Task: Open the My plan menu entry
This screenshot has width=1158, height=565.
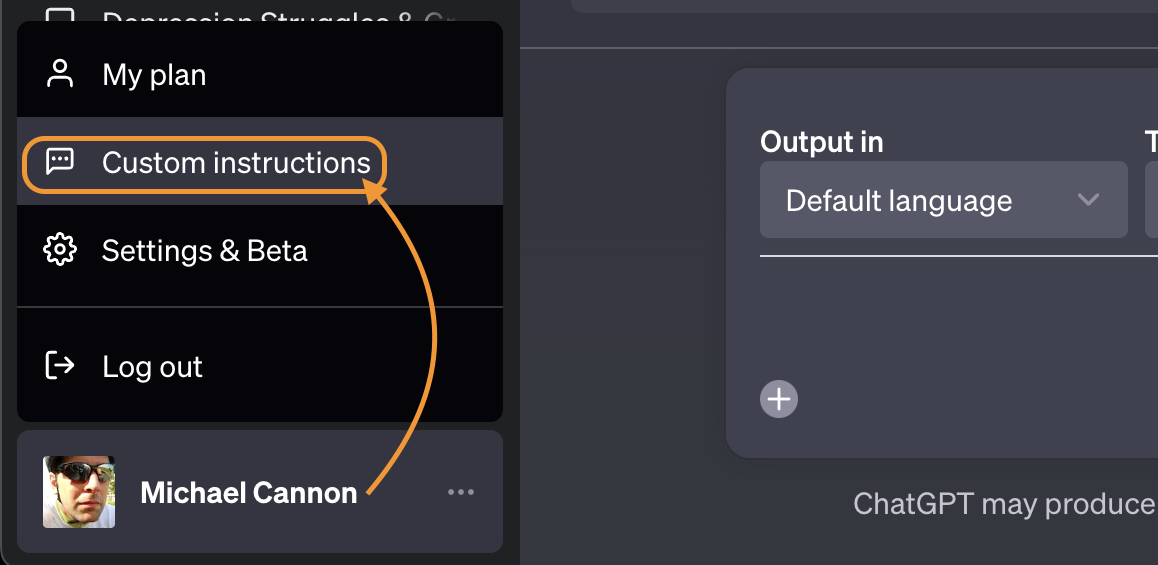Action: tap(154, 75)
